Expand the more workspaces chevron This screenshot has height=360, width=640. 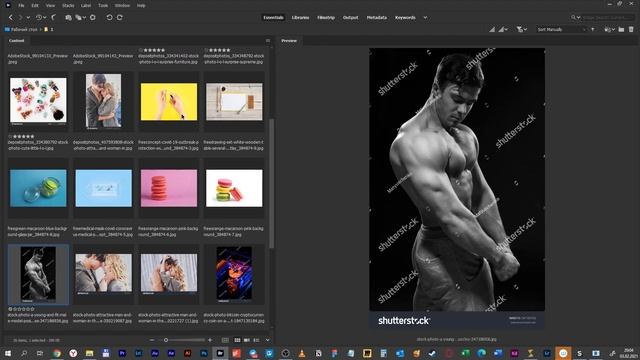click(x=425, y=18)
